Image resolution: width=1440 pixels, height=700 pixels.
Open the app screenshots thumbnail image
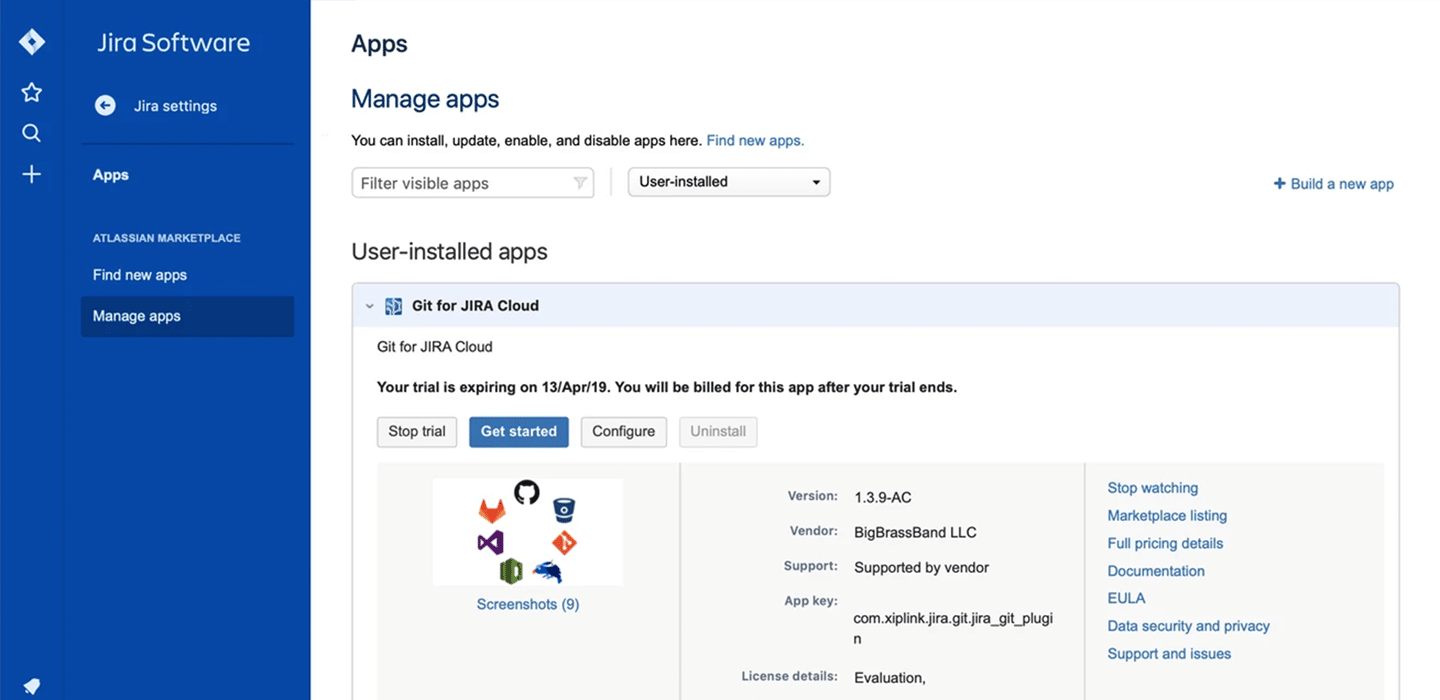(x=527, y=531)
